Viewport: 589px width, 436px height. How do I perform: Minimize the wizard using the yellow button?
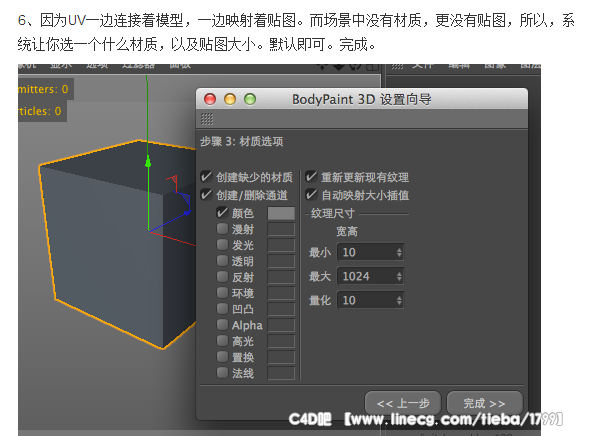click(x=230, y=99)
